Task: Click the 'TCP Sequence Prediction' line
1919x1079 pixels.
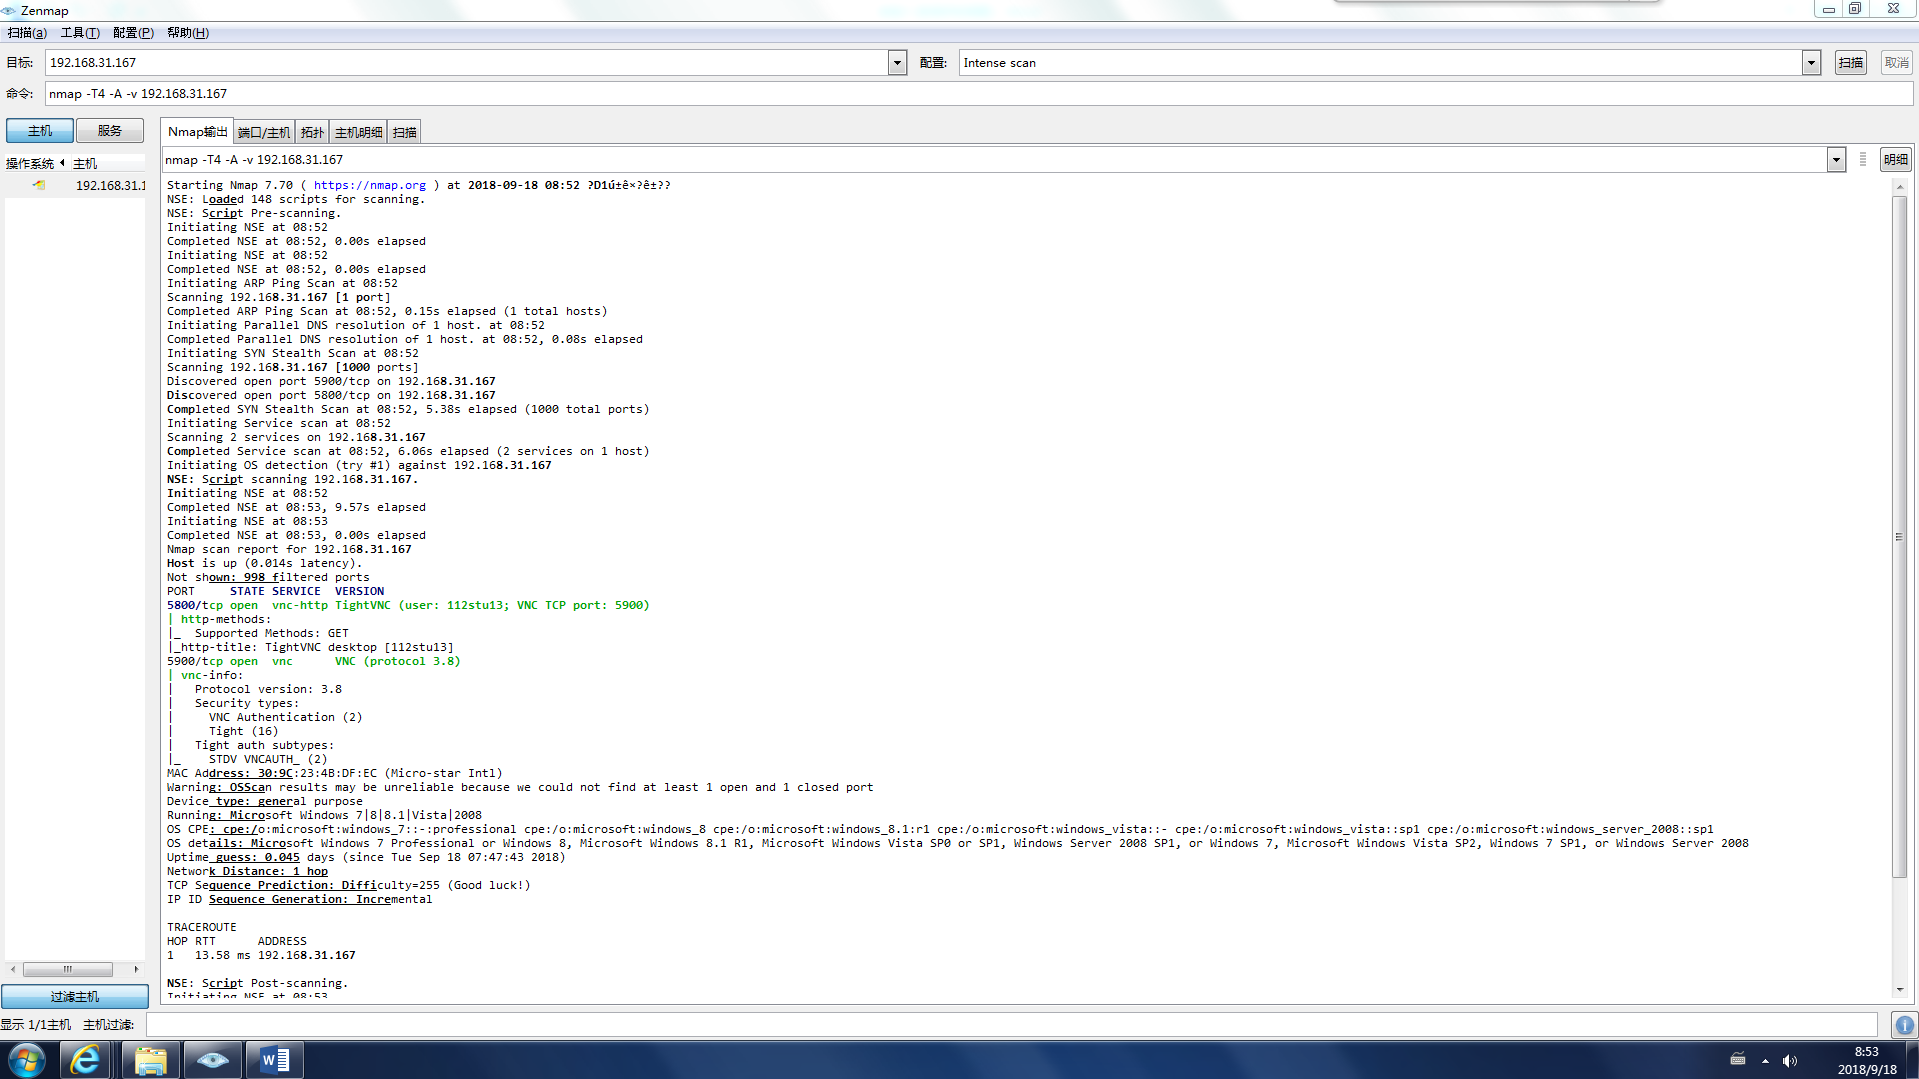Action: 349,885
